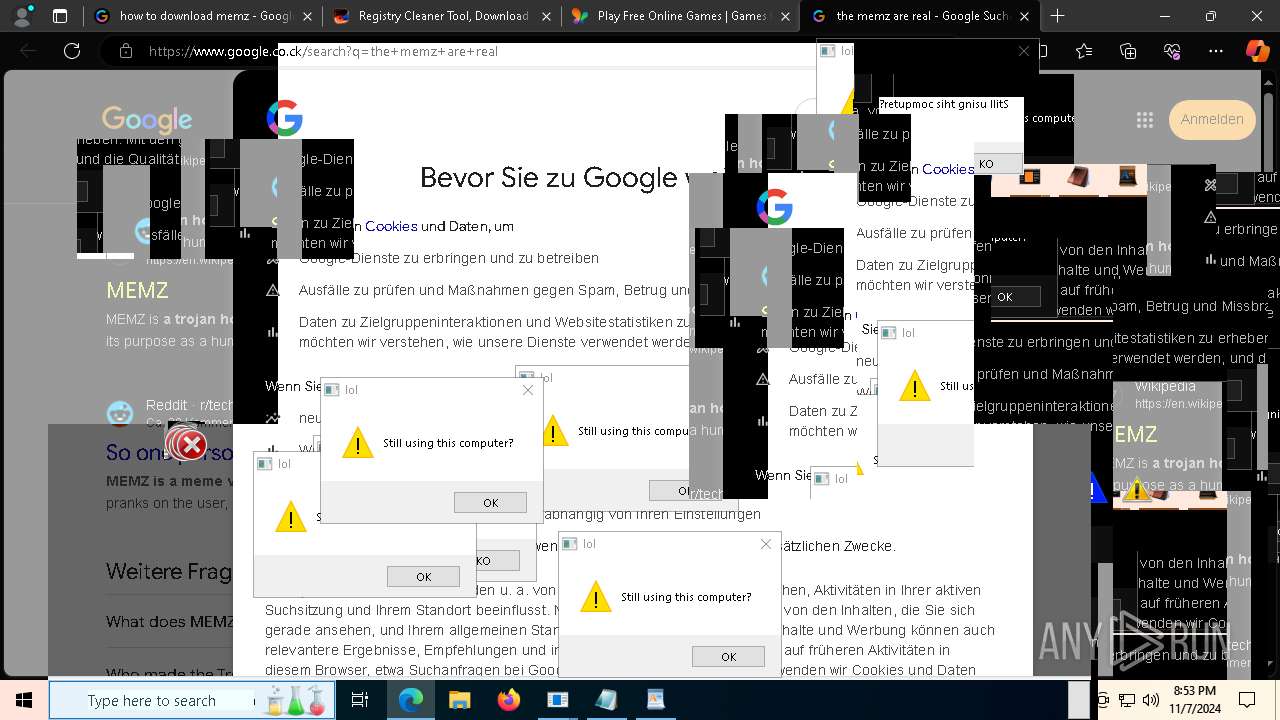Click warning triangle in bottom-center lol dialog
1280x720 pixels.
pos(595,597)
